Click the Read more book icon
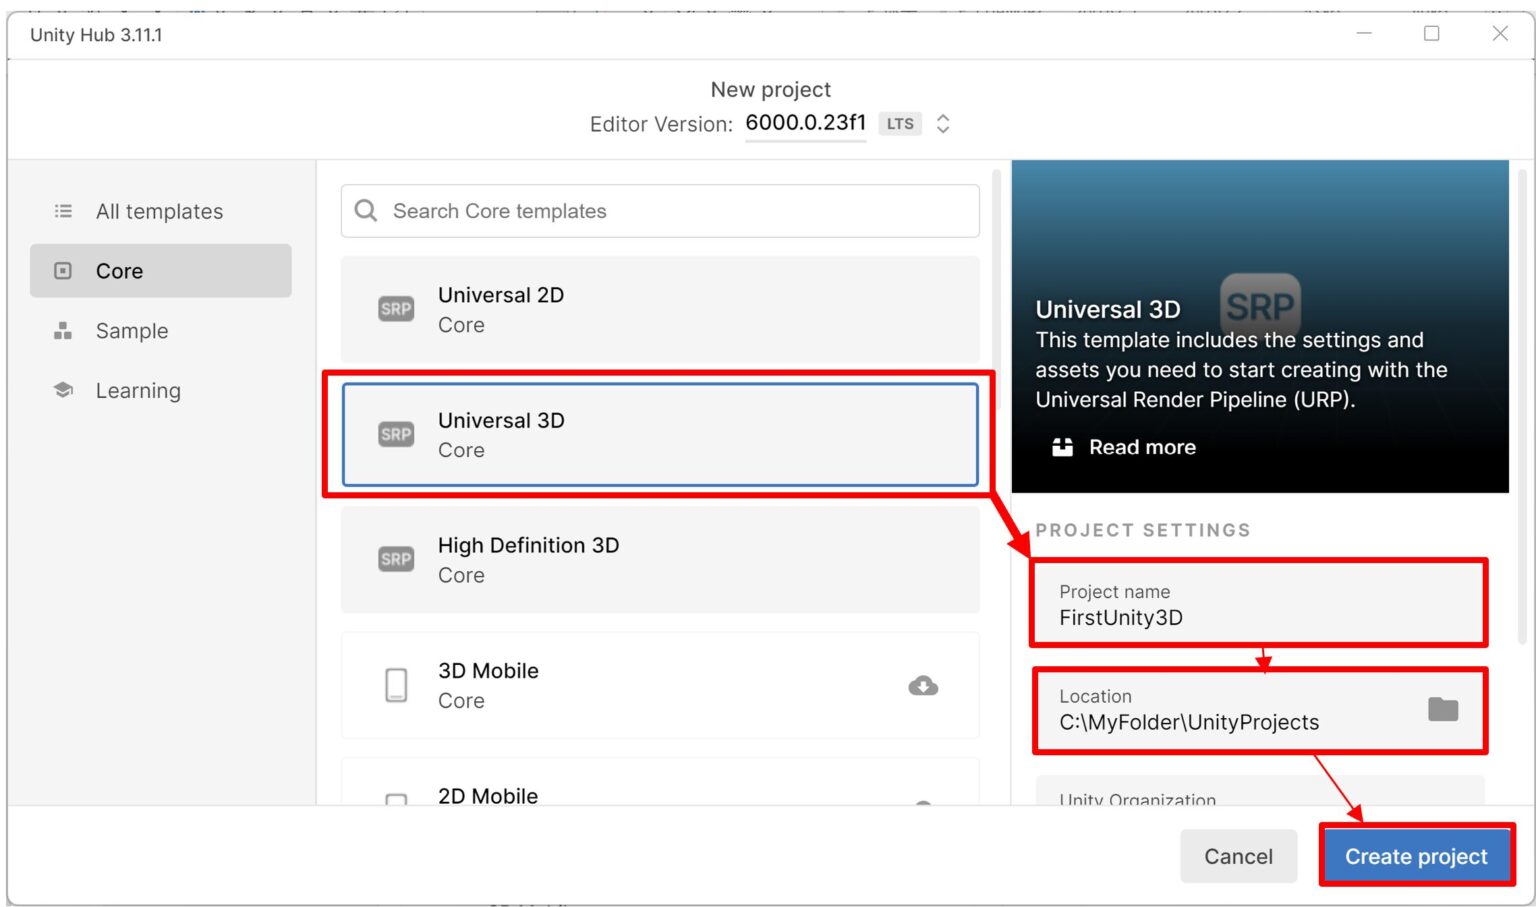The width and height of the screenshot is (1536, 907). point(1062,447)
